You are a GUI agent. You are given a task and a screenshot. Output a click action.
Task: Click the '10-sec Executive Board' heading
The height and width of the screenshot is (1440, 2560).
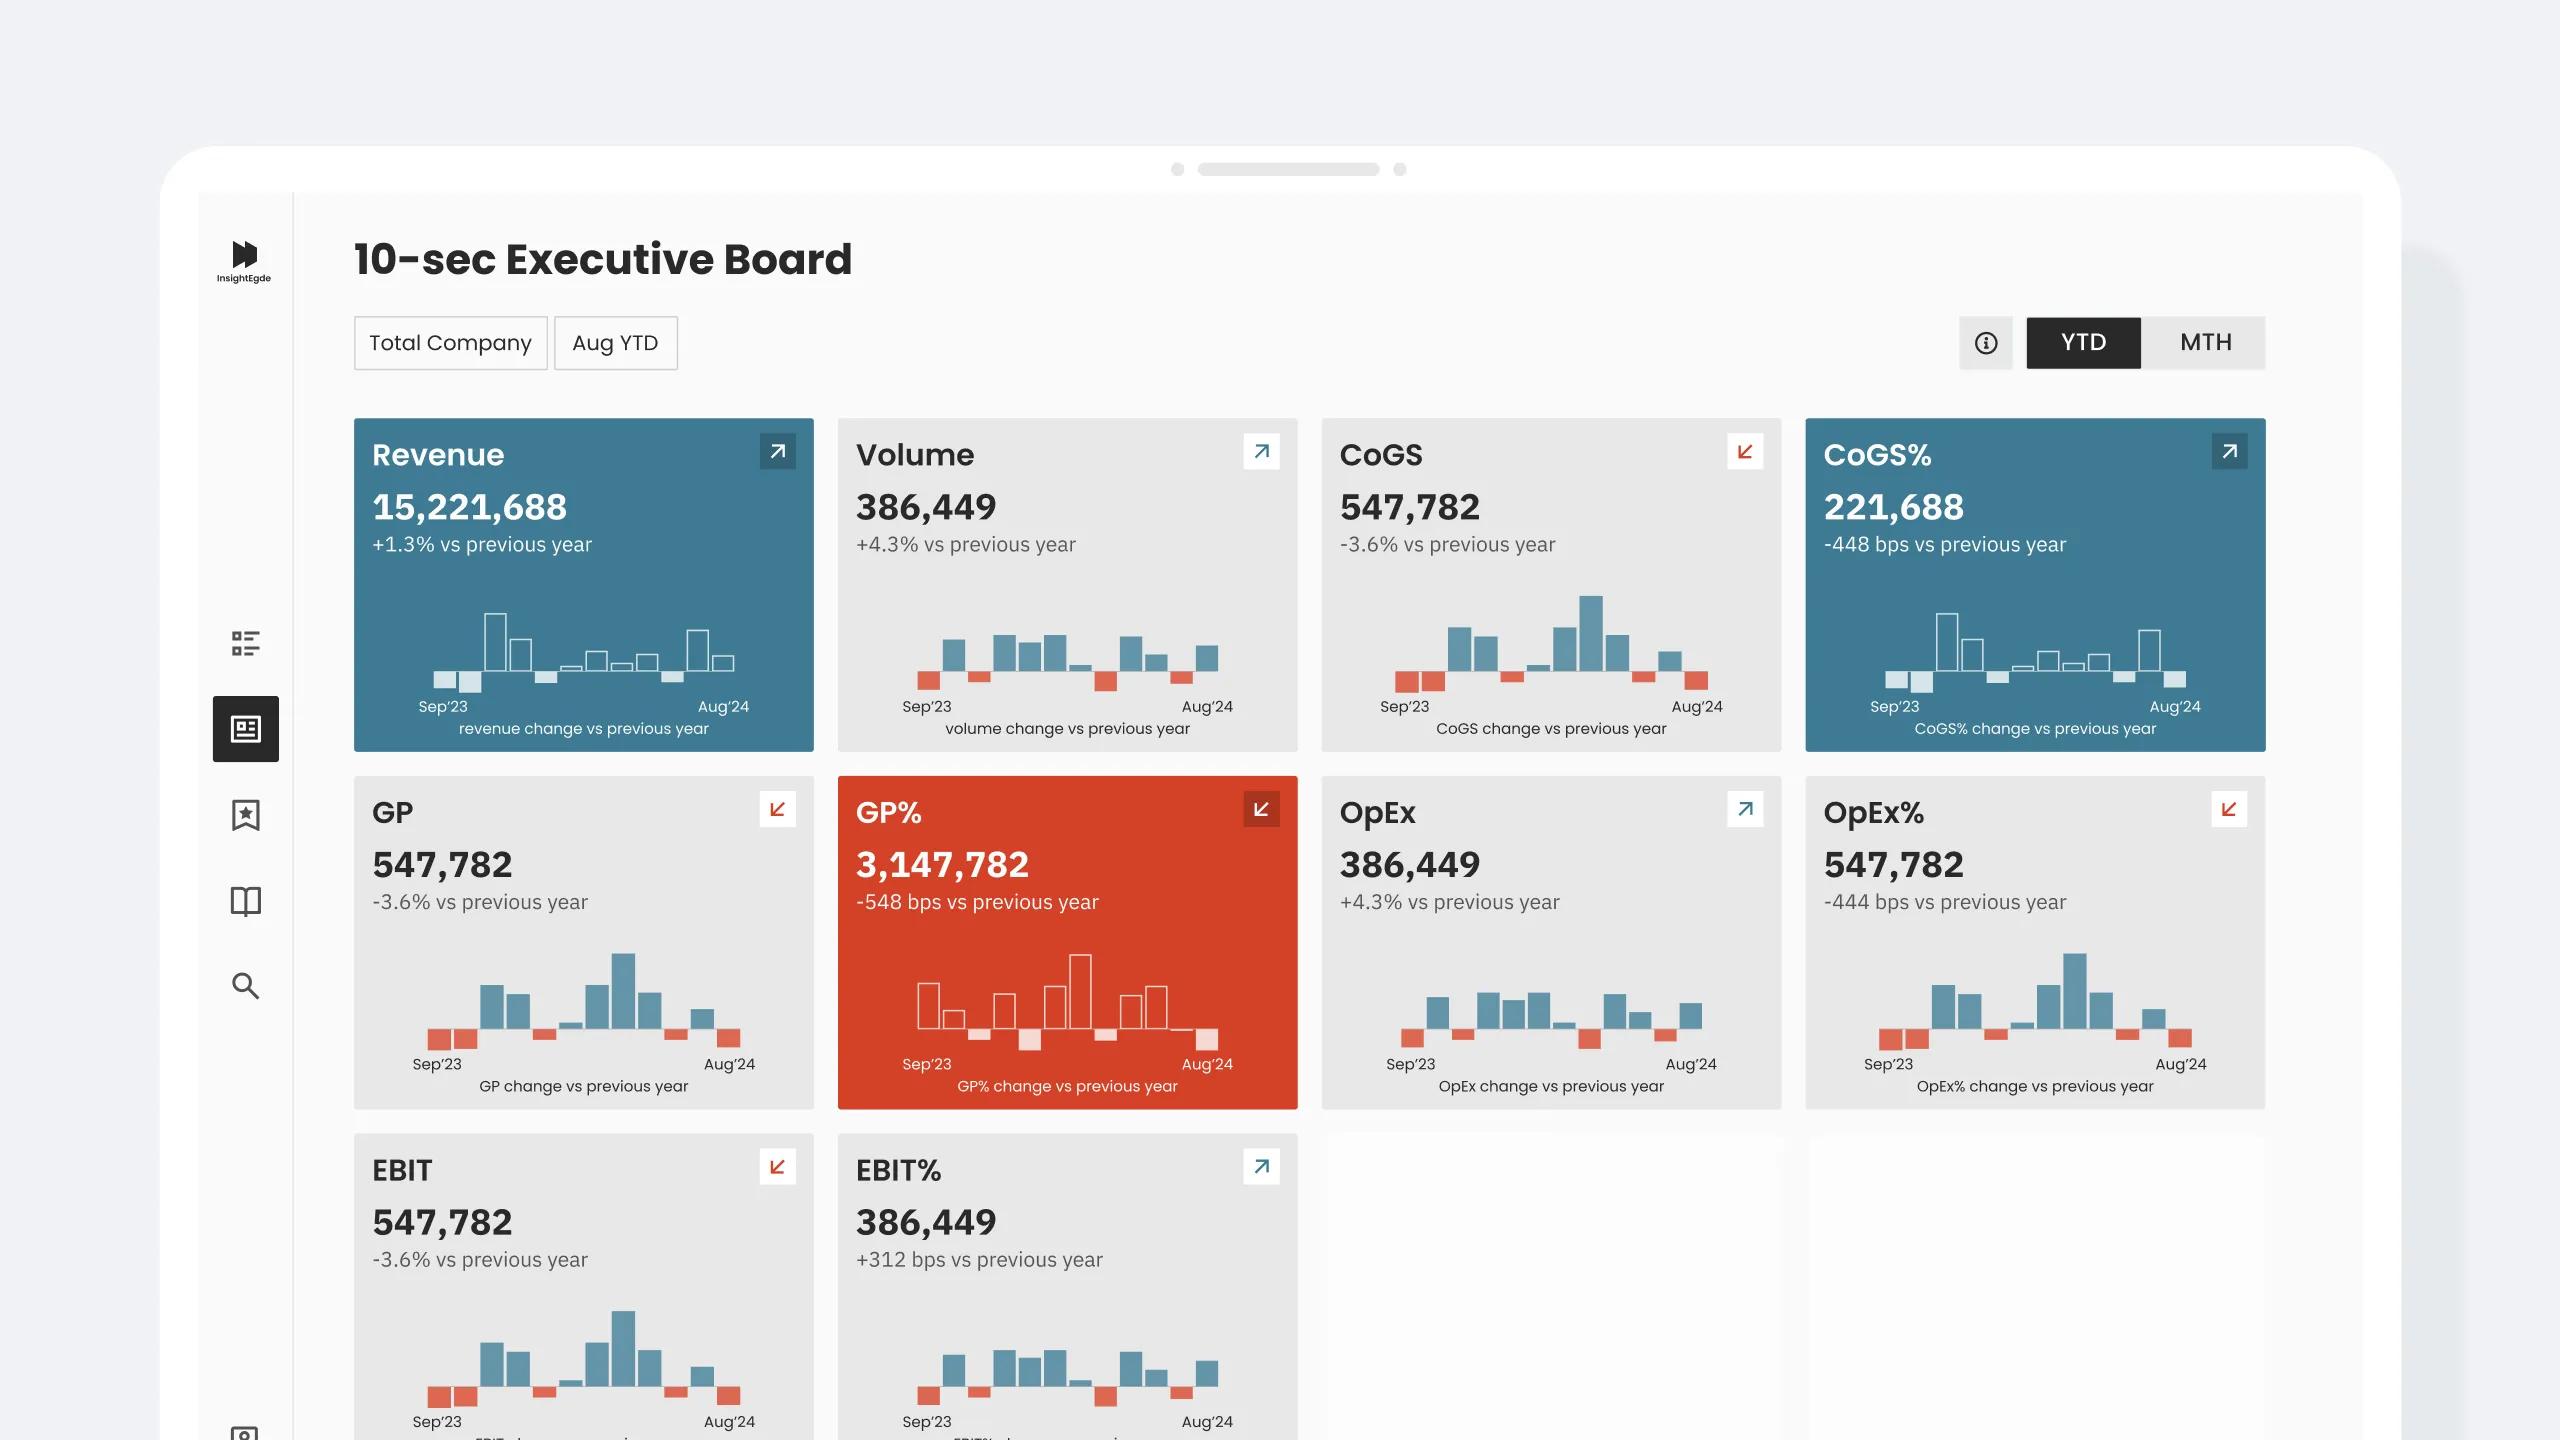(603, 259)
